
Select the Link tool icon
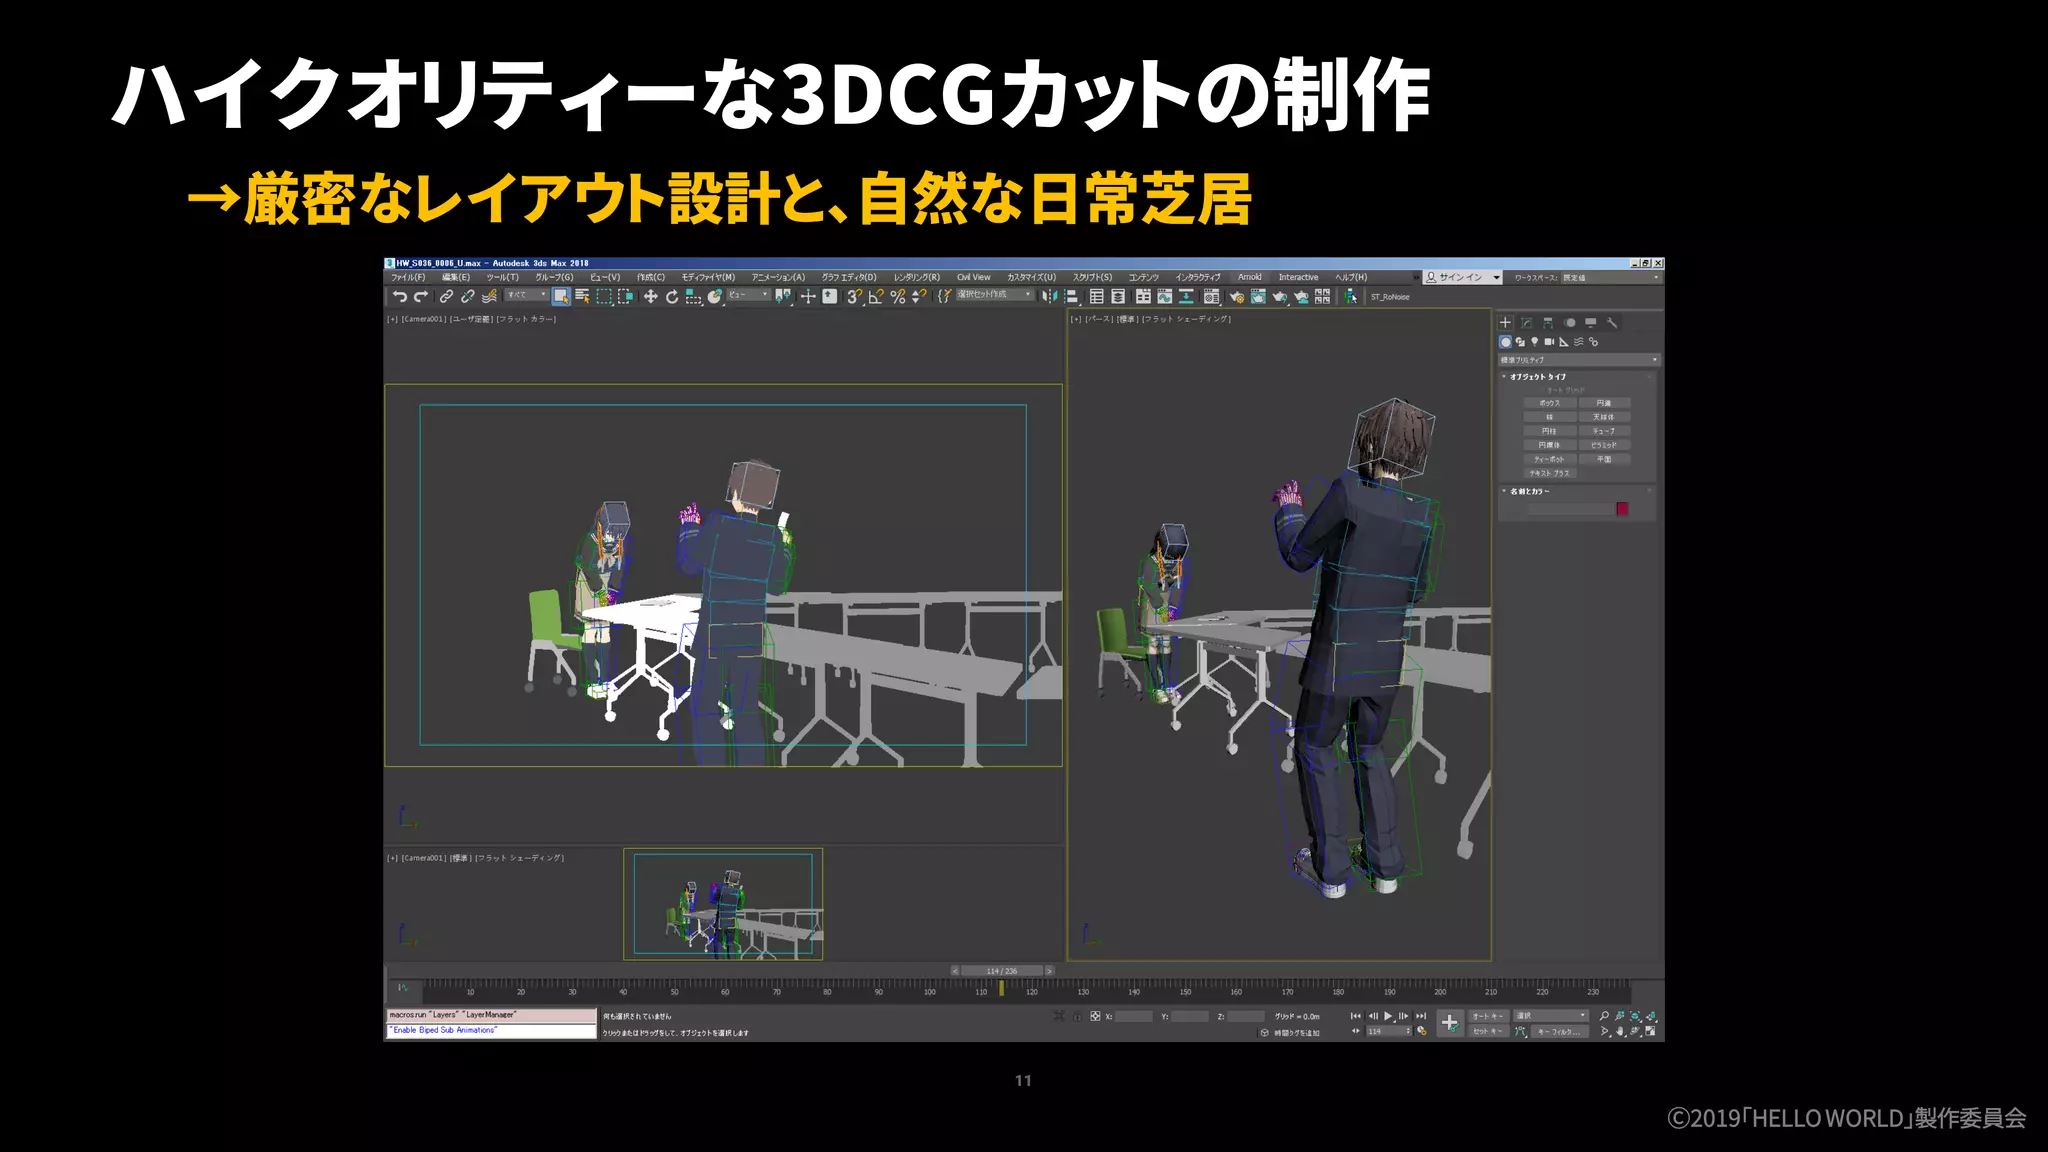pos(446,296)
